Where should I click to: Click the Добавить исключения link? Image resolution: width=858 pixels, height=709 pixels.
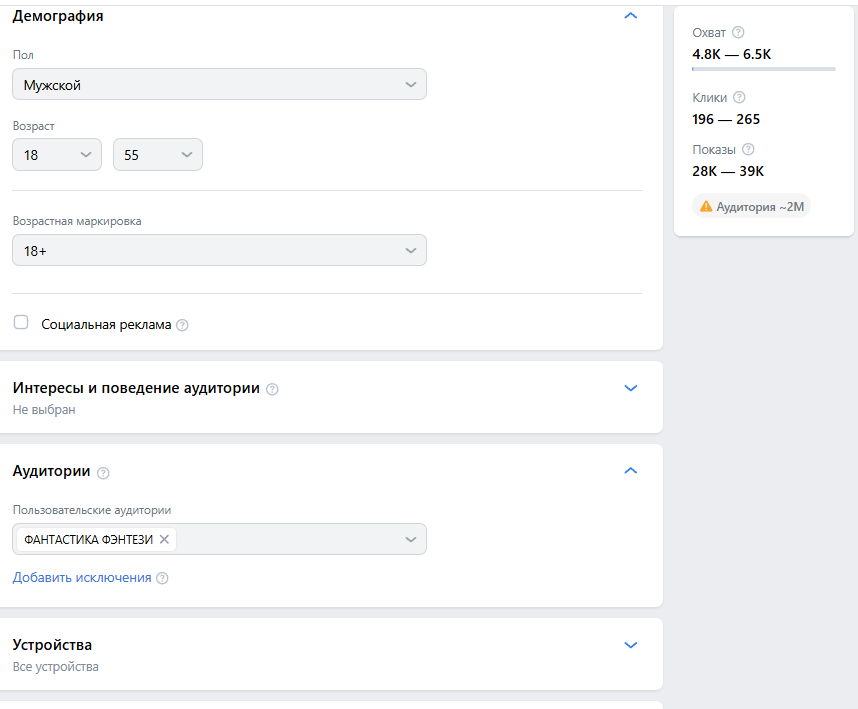pyautogui.click(x=82, y=578)
